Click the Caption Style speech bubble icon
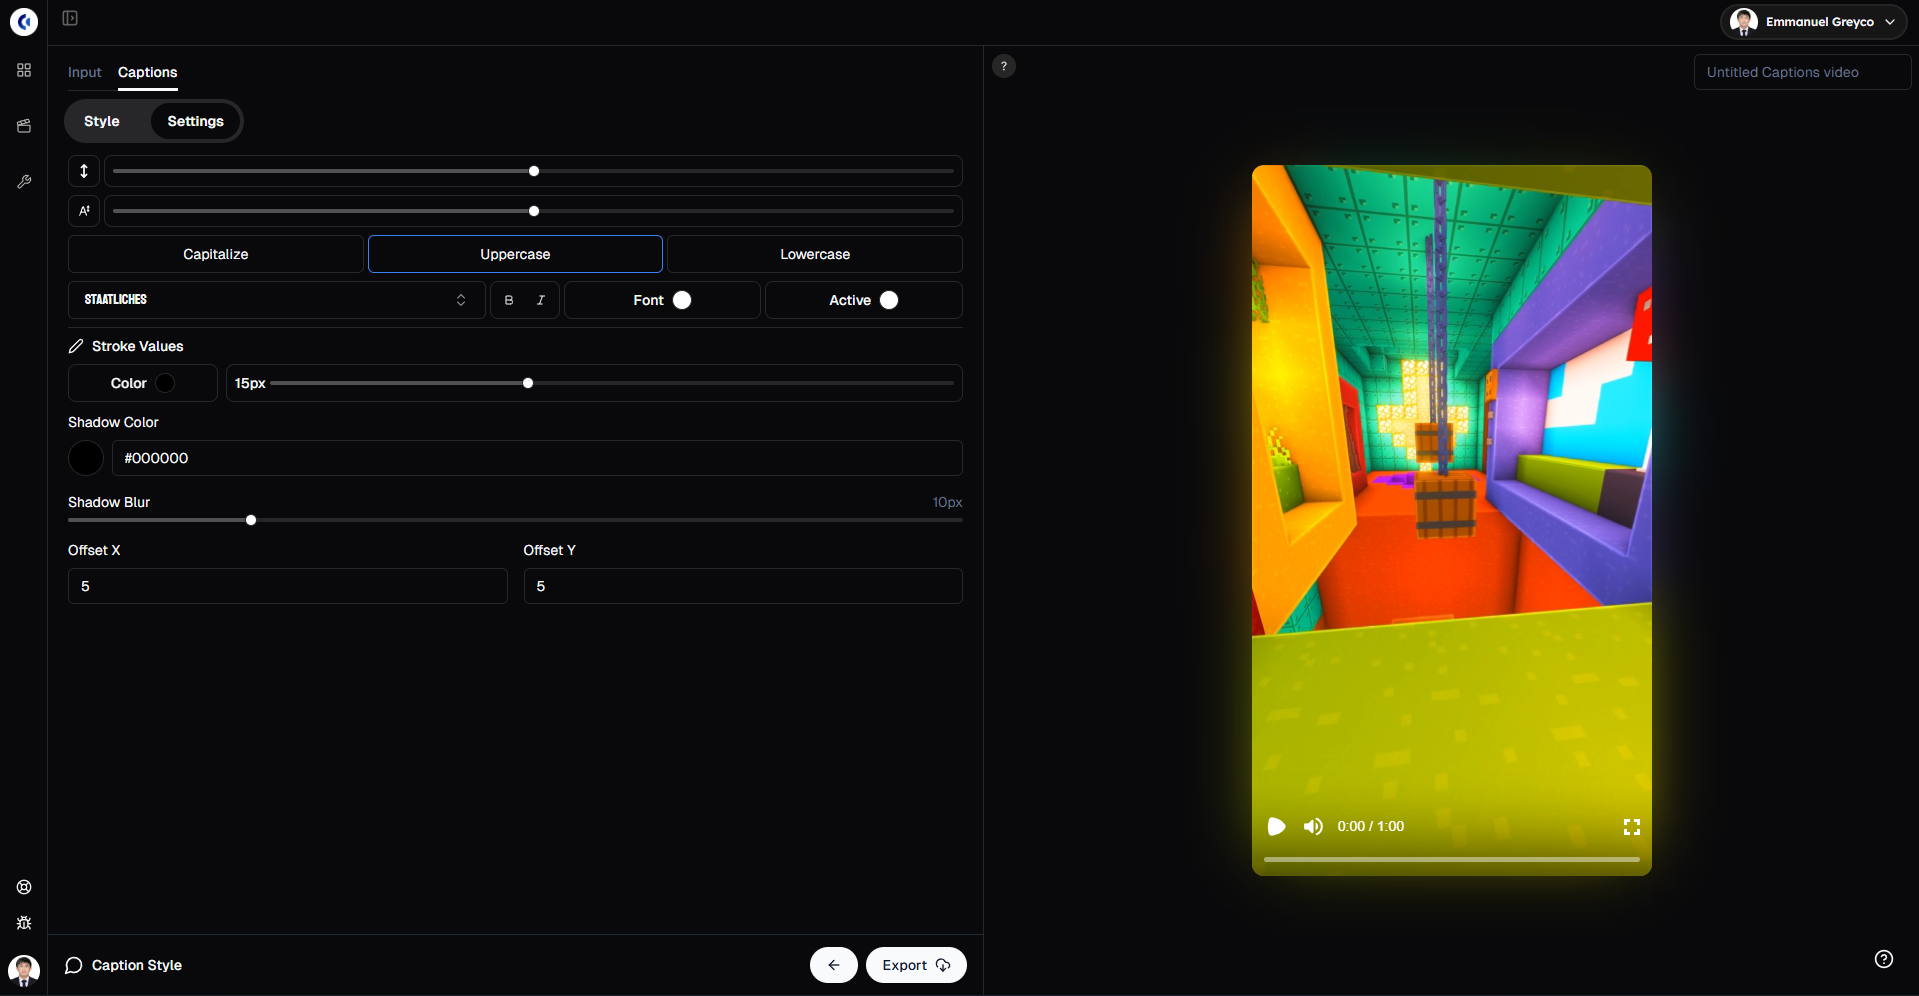The image size is (1919, 996). tap(74, 965)
